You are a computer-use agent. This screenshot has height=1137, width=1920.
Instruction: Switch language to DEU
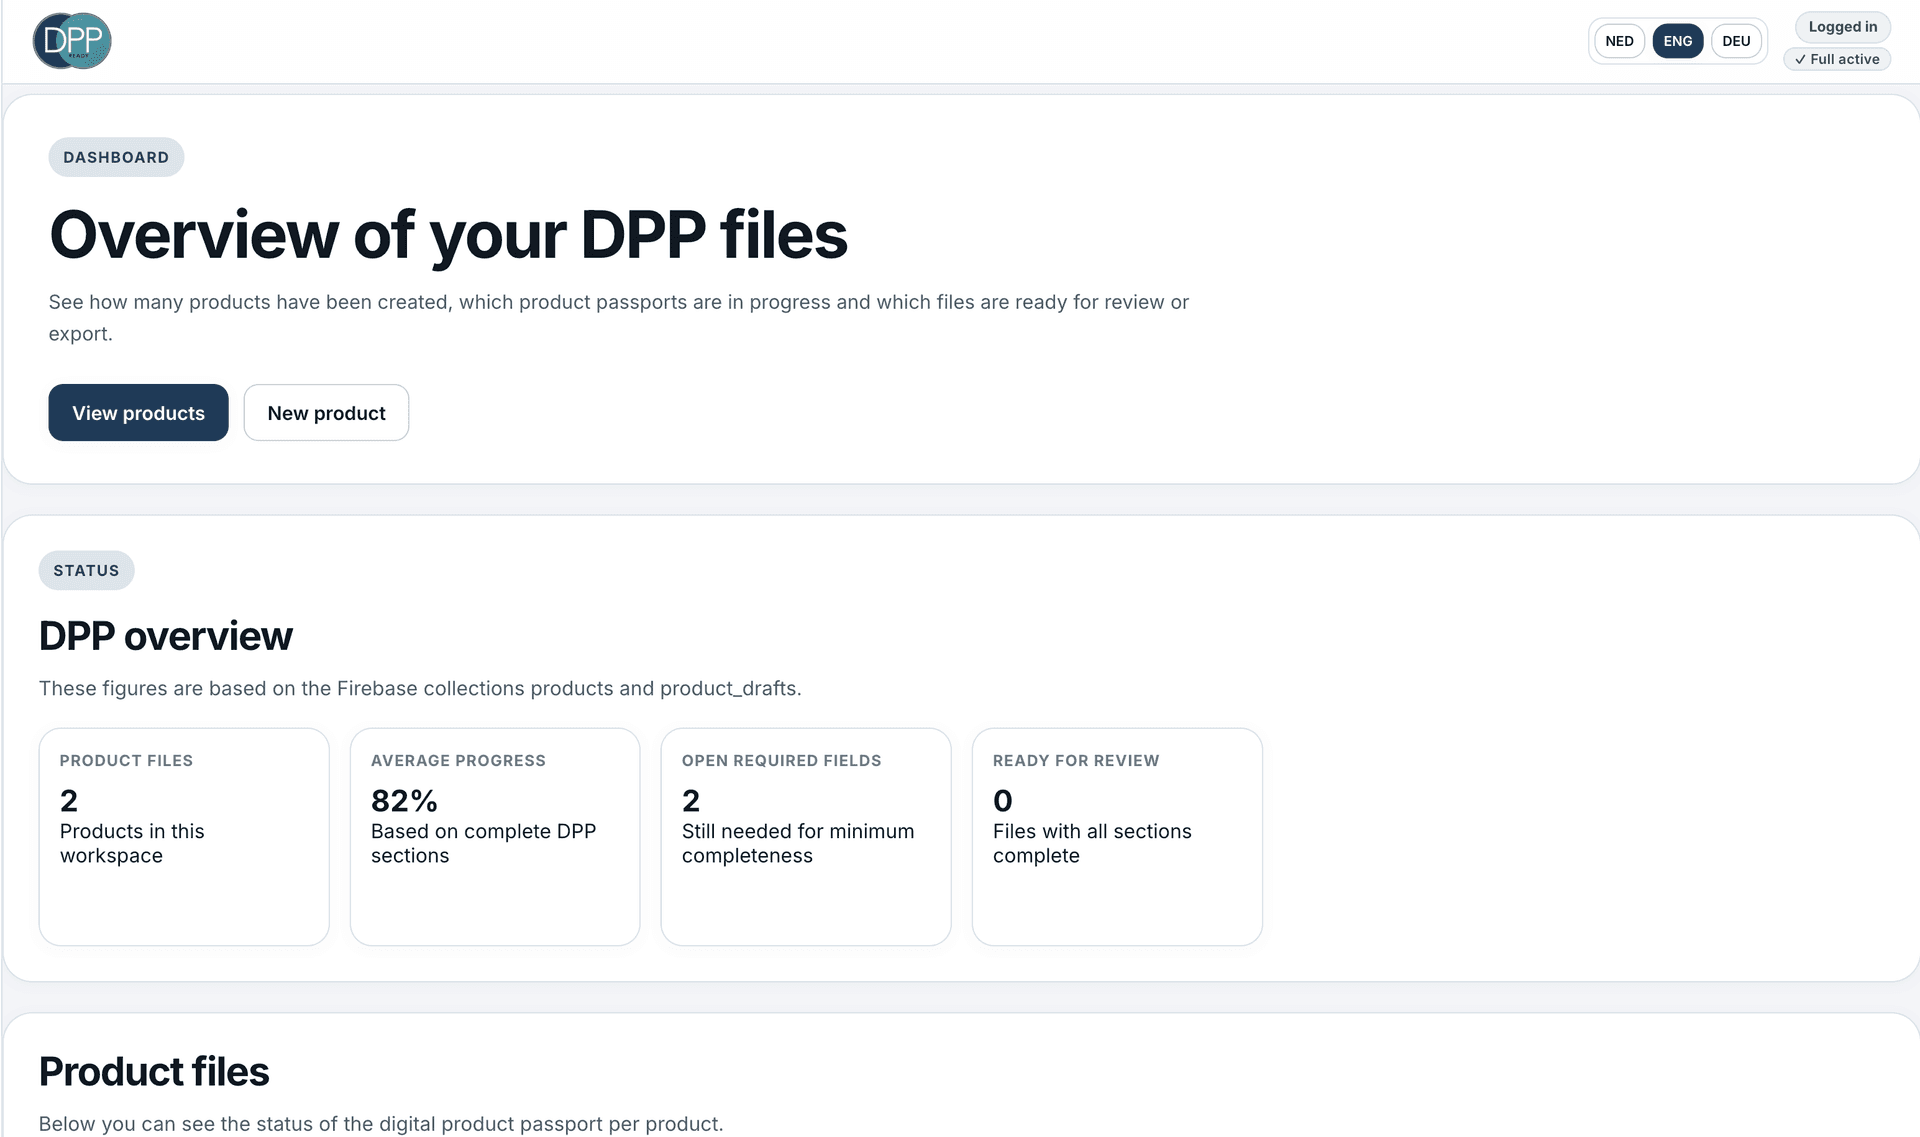coord(1736,41)
